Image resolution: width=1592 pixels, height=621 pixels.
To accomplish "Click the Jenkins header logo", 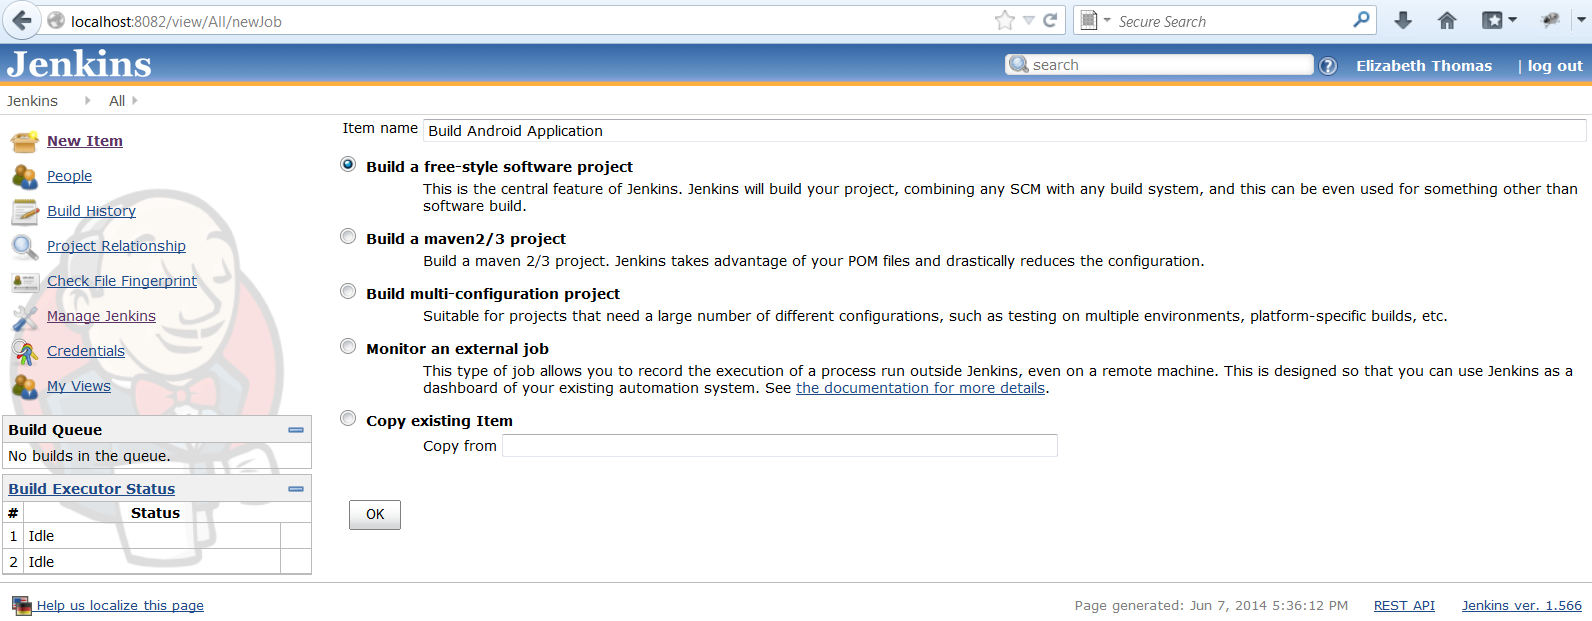I will [79, 64].
